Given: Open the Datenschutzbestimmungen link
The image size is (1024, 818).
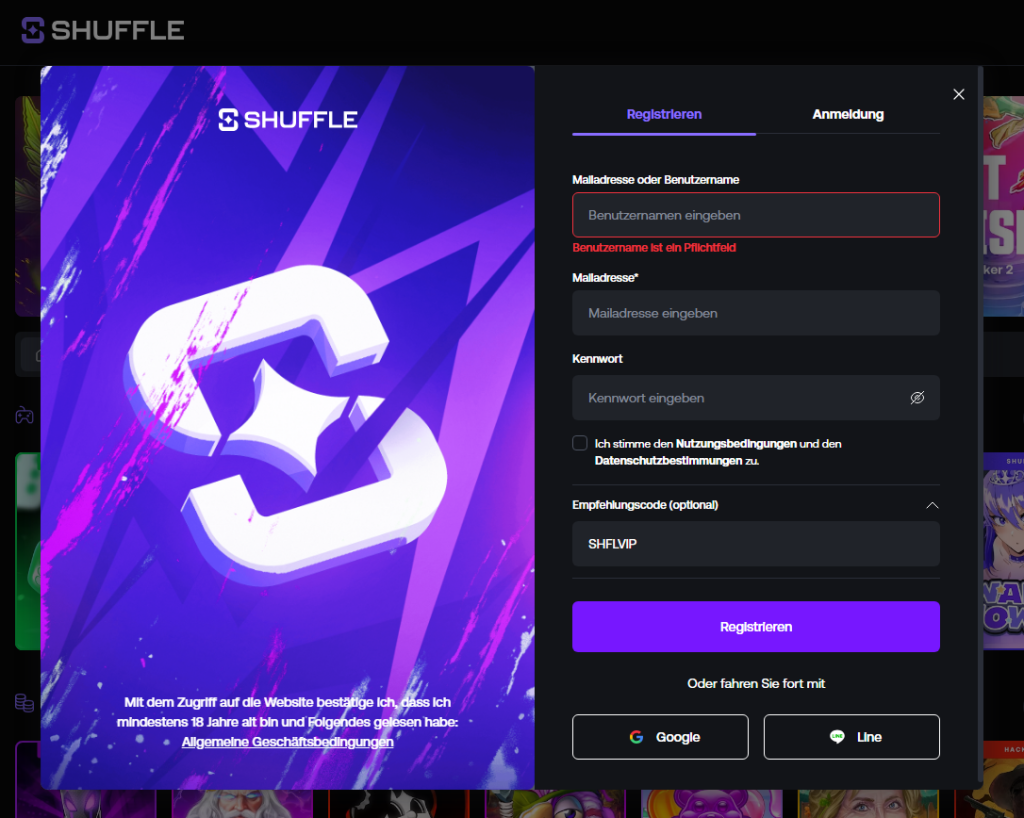Looking at the screenshot, I should coord(668,461).
